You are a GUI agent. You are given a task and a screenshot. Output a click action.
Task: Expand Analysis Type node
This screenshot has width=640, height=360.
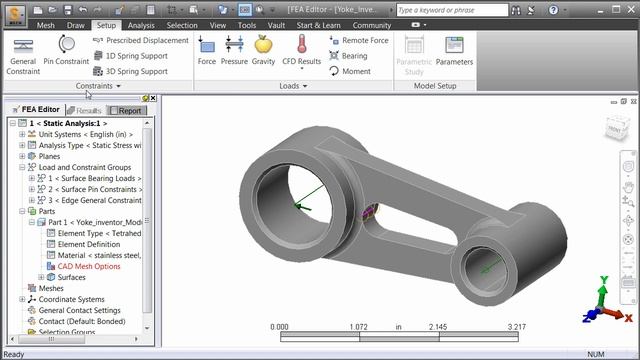click(22, 145)
